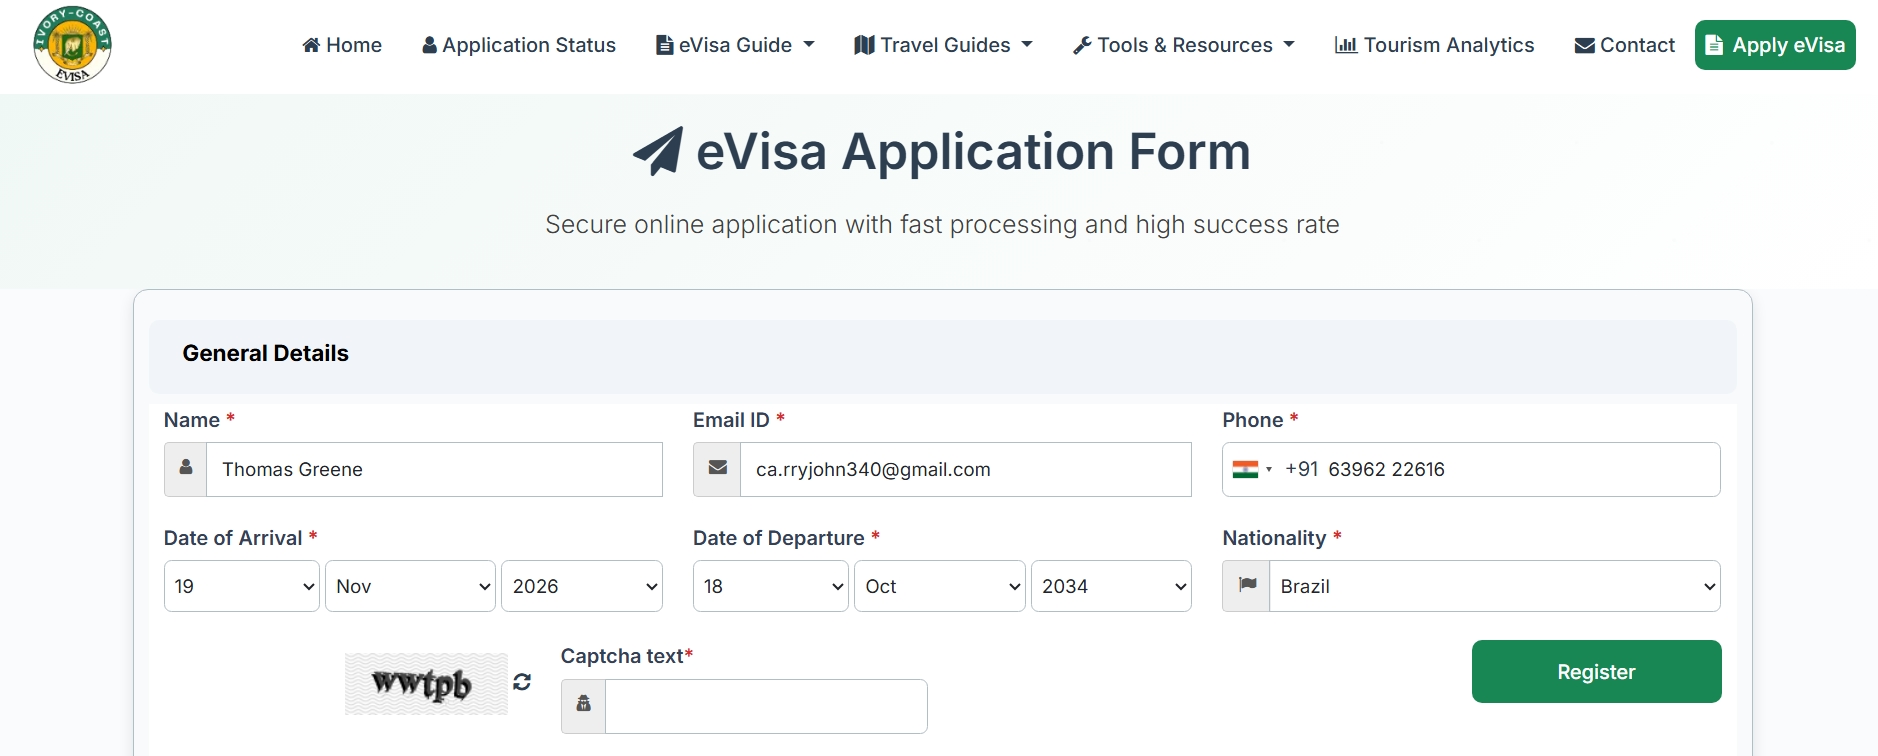Click into the Captcha text field
The image size is (1878, 756).
765,706
